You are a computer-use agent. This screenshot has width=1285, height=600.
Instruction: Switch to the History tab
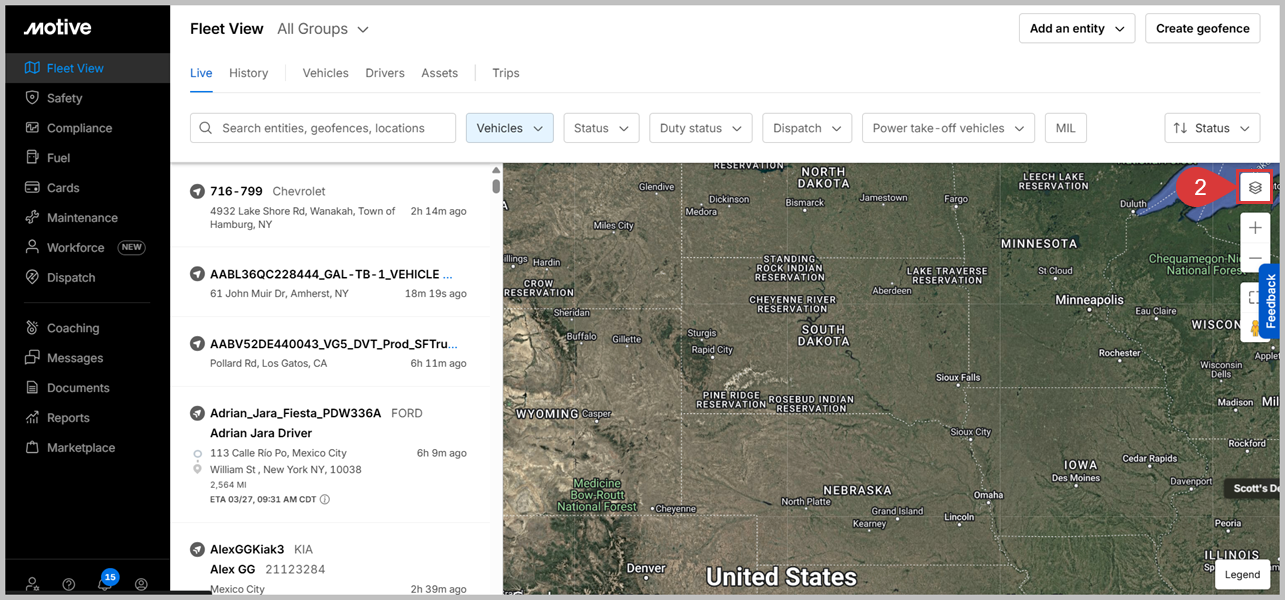(248, 73)
